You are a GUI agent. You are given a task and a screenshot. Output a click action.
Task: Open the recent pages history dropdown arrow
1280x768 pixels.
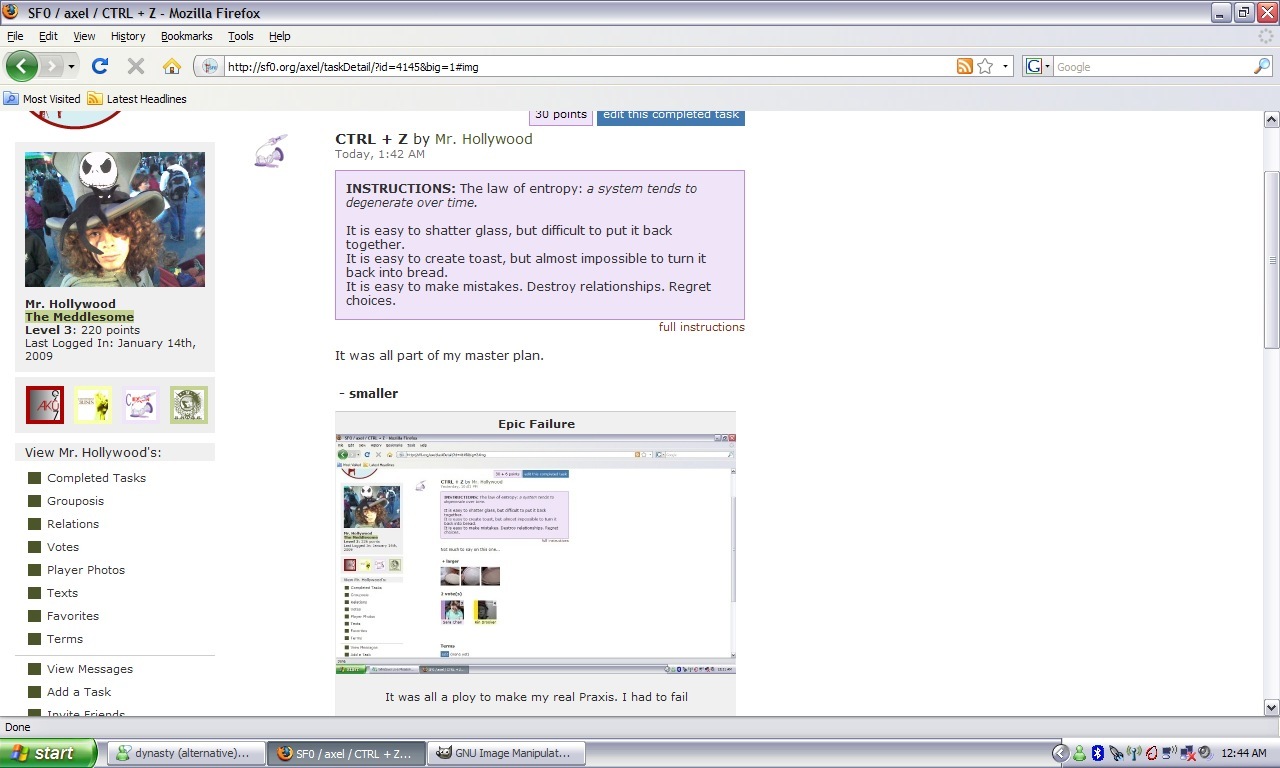tap(72, 66)
